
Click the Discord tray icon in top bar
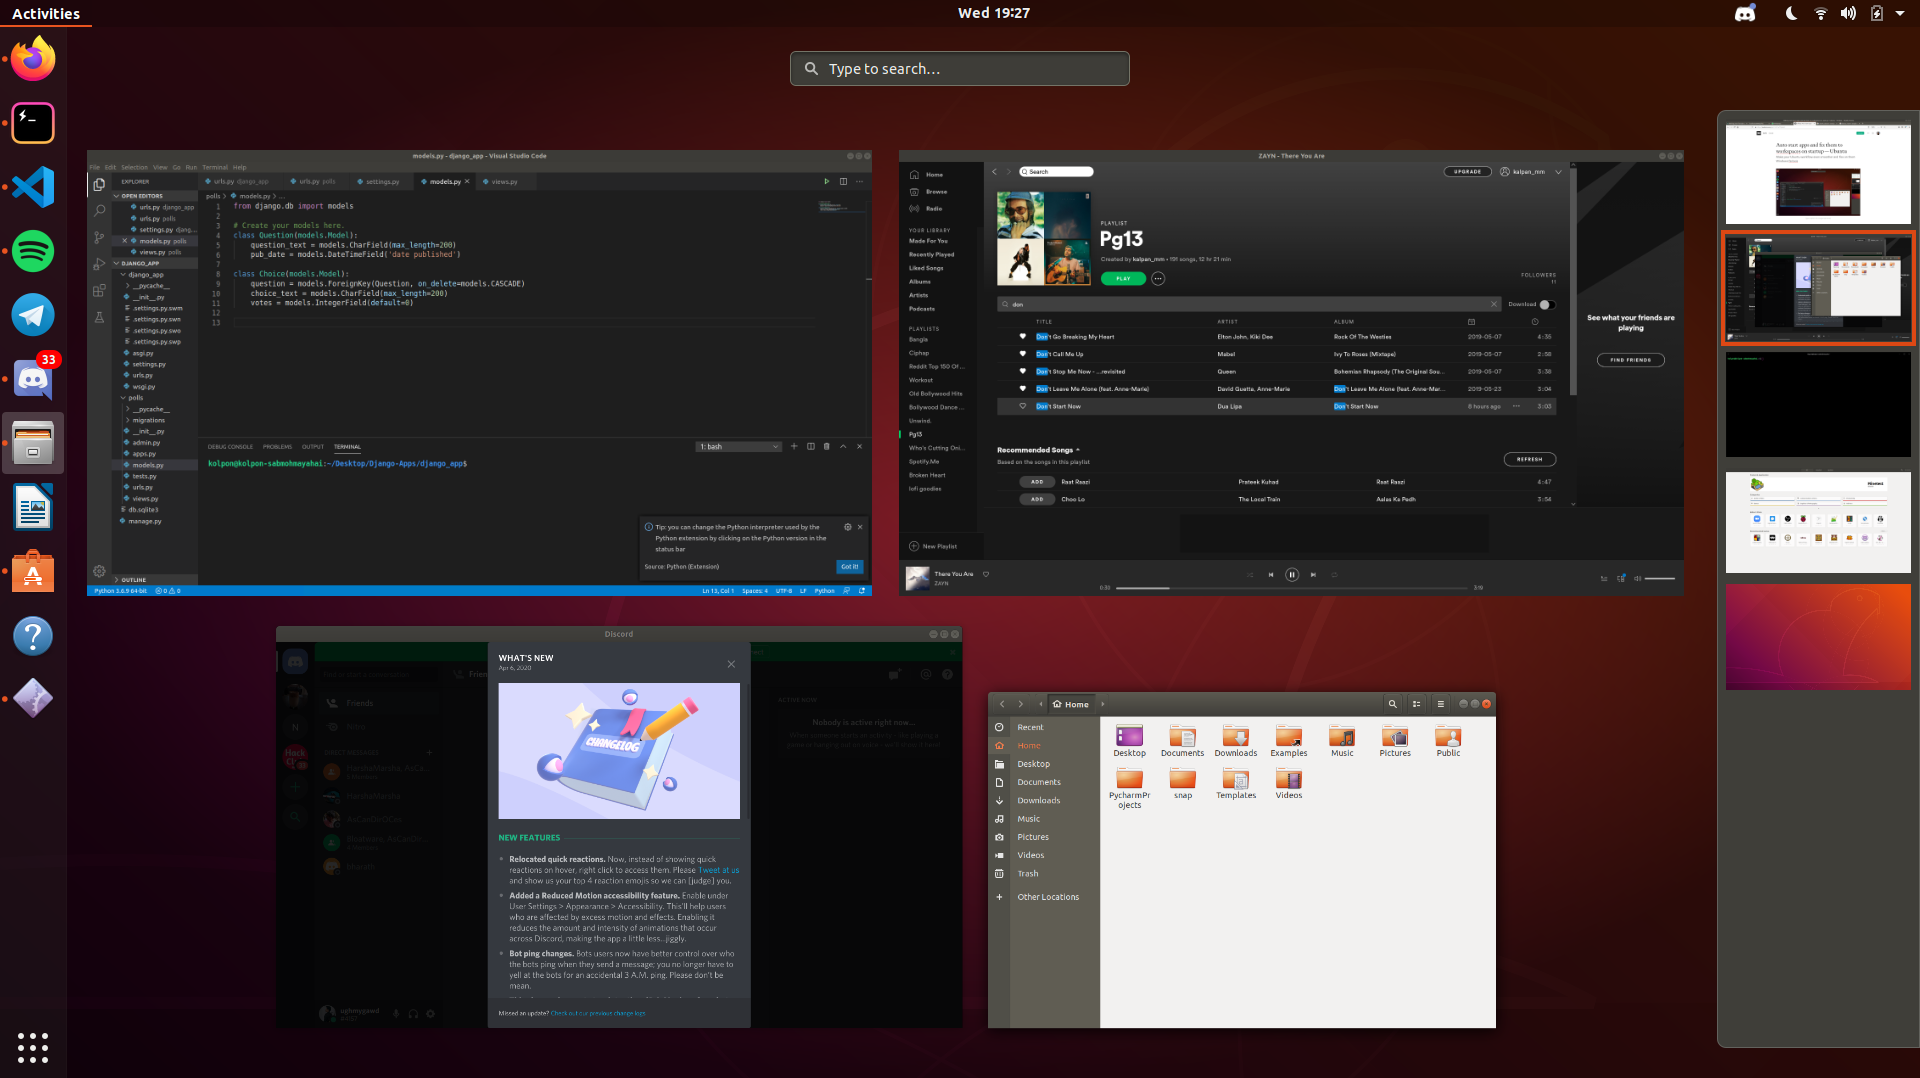(x=1745, y=13)
